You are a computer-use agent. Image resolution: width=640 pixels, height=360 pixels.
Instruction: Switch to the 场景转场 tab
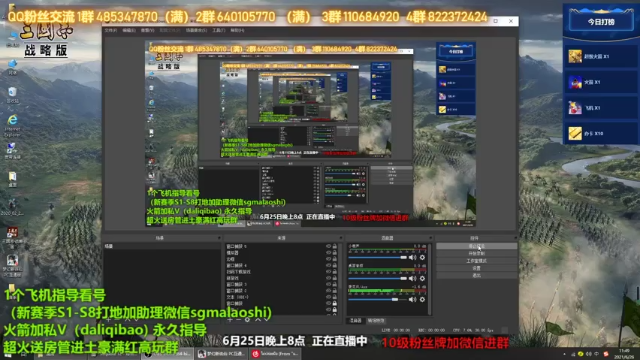pos(376,321)
